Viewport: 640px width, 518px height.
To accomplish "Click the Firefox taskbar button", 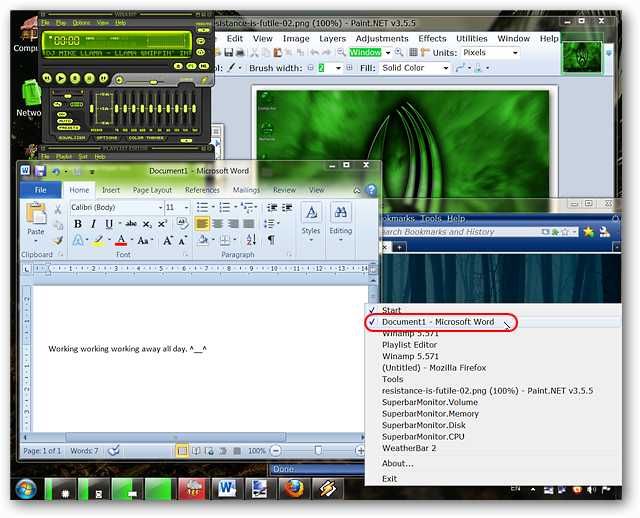I will [294, 489].
